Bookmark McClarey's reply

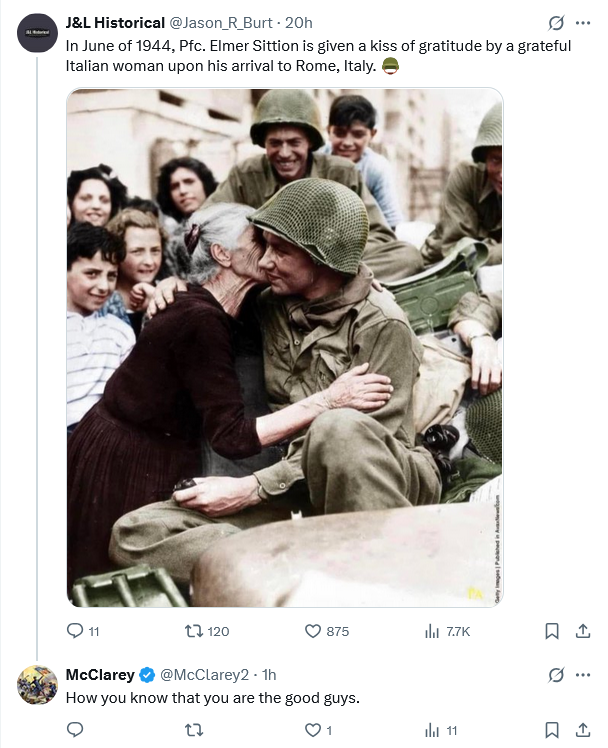(551, 730)
